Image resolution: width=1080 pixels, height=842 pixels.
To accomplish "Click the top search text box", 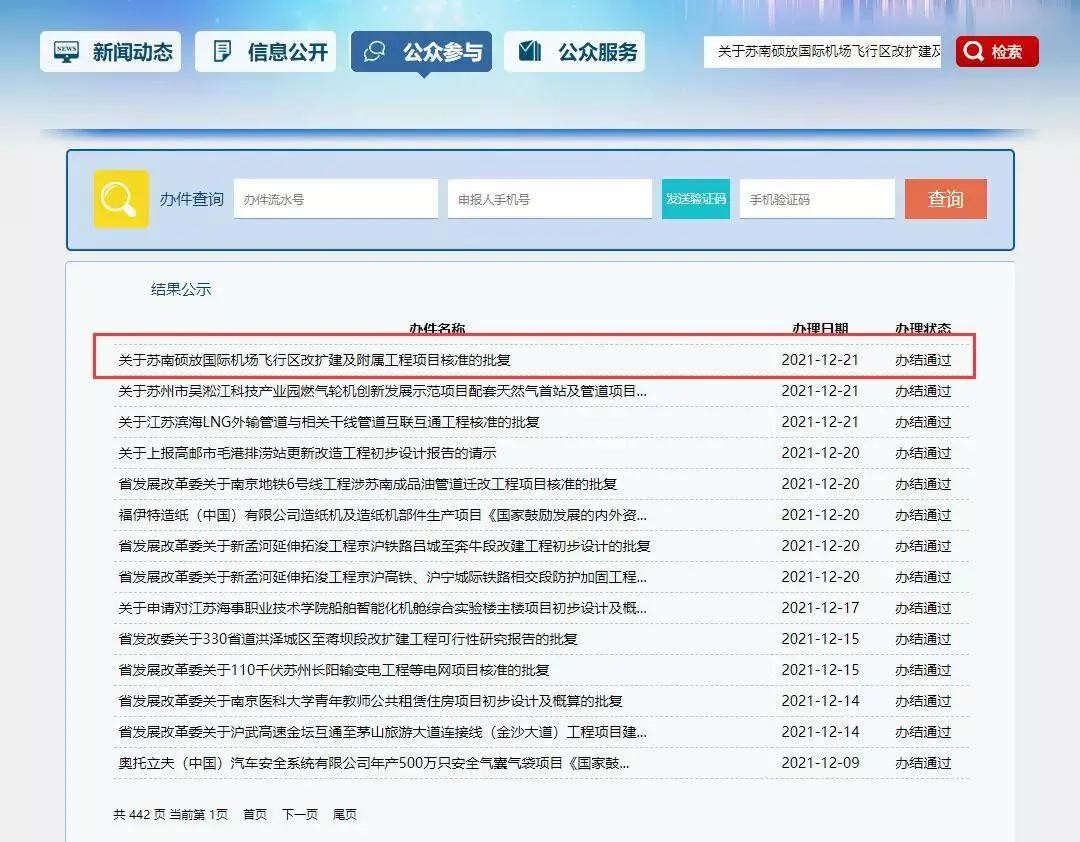I will (824, 52).
